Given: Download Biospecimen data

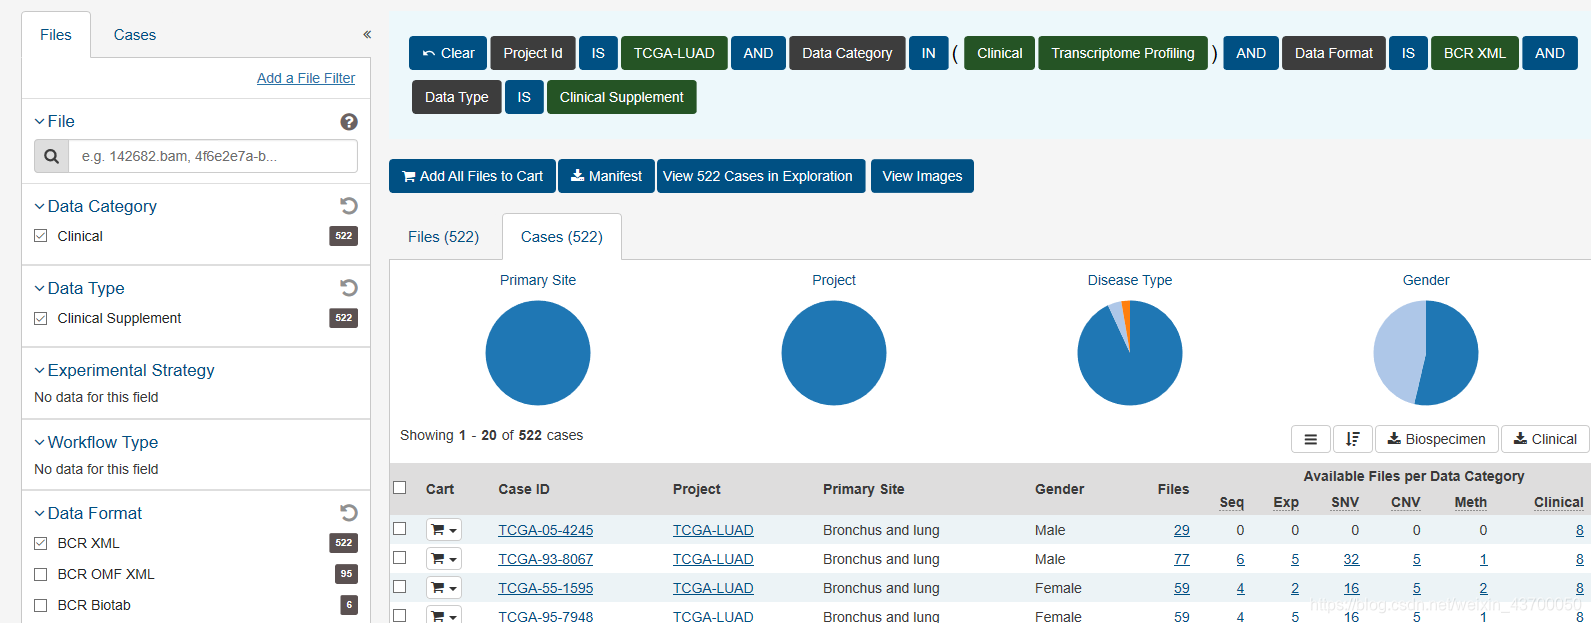Looking at the screenshot, I should [1437, 439].
